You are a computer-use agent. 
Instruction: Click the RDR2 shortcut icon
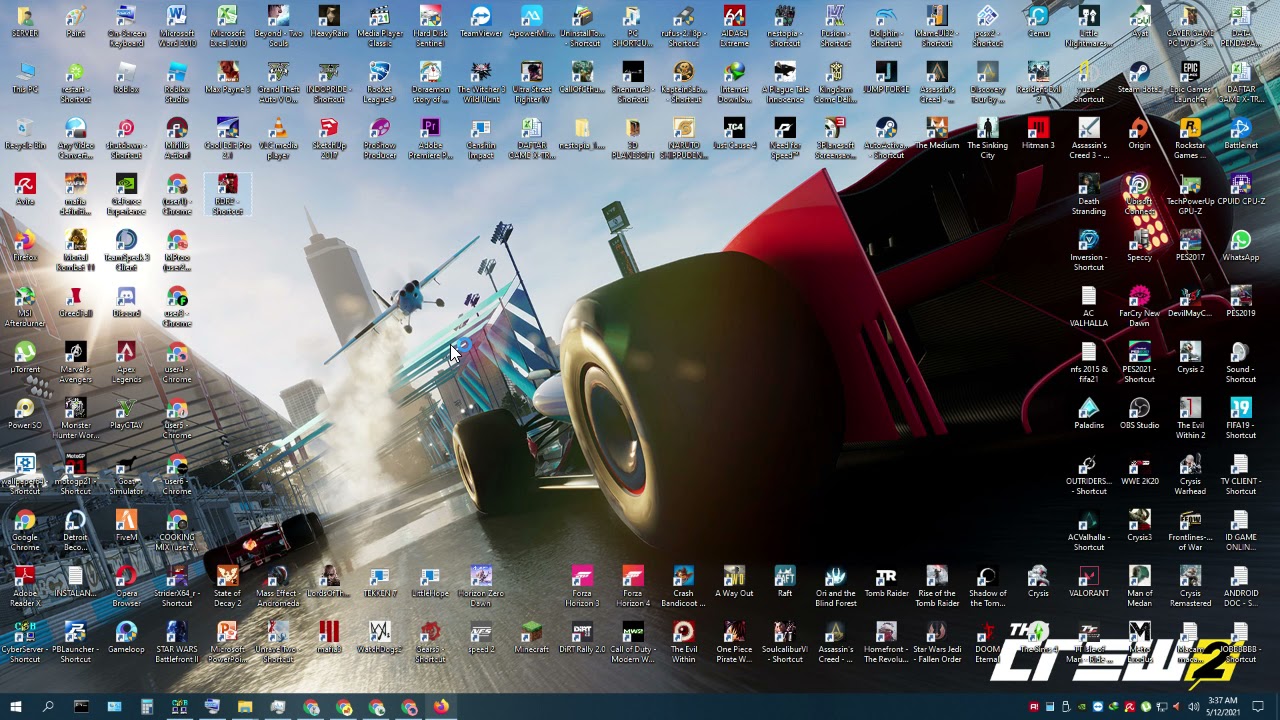pos(228,195)
